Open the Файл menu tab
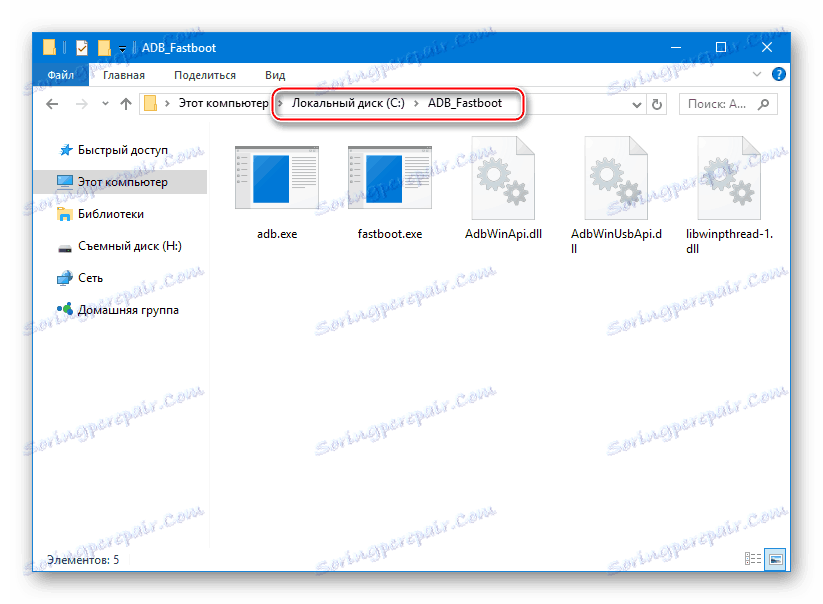The width and height of the screenshot is (823, 604). pos(60,75)
